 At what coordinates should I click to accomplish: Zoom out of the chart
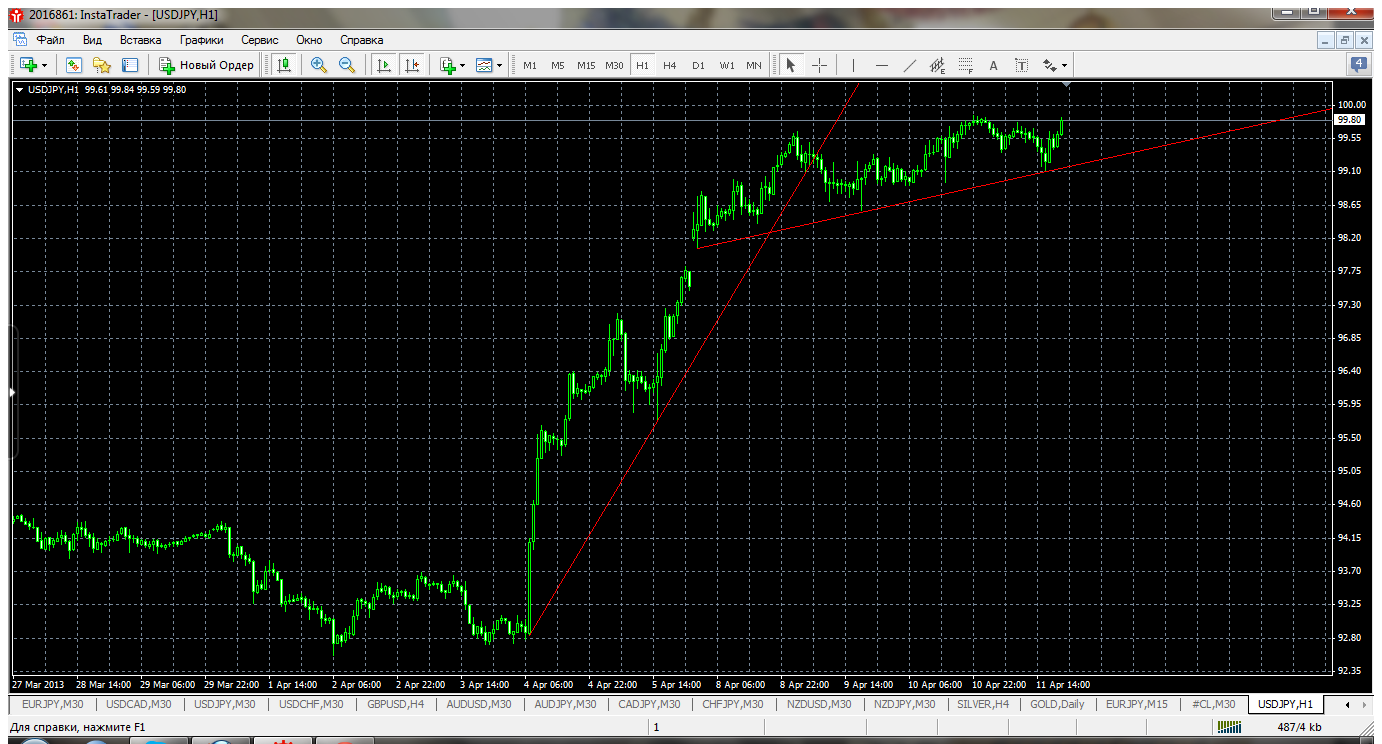[x=347, y=65]
